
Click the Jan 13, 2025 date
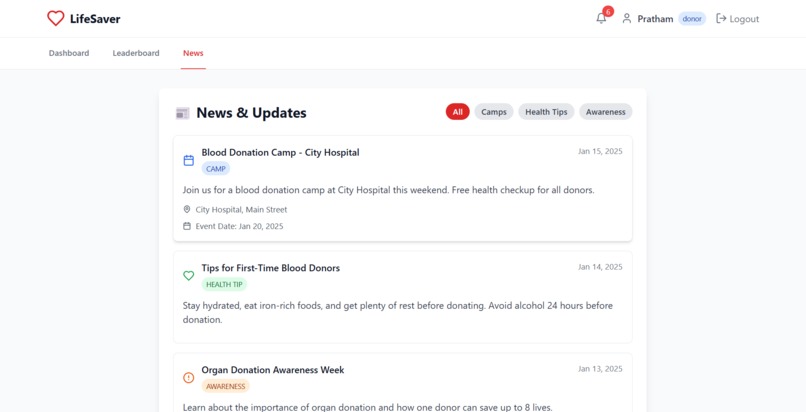(600, 369)
